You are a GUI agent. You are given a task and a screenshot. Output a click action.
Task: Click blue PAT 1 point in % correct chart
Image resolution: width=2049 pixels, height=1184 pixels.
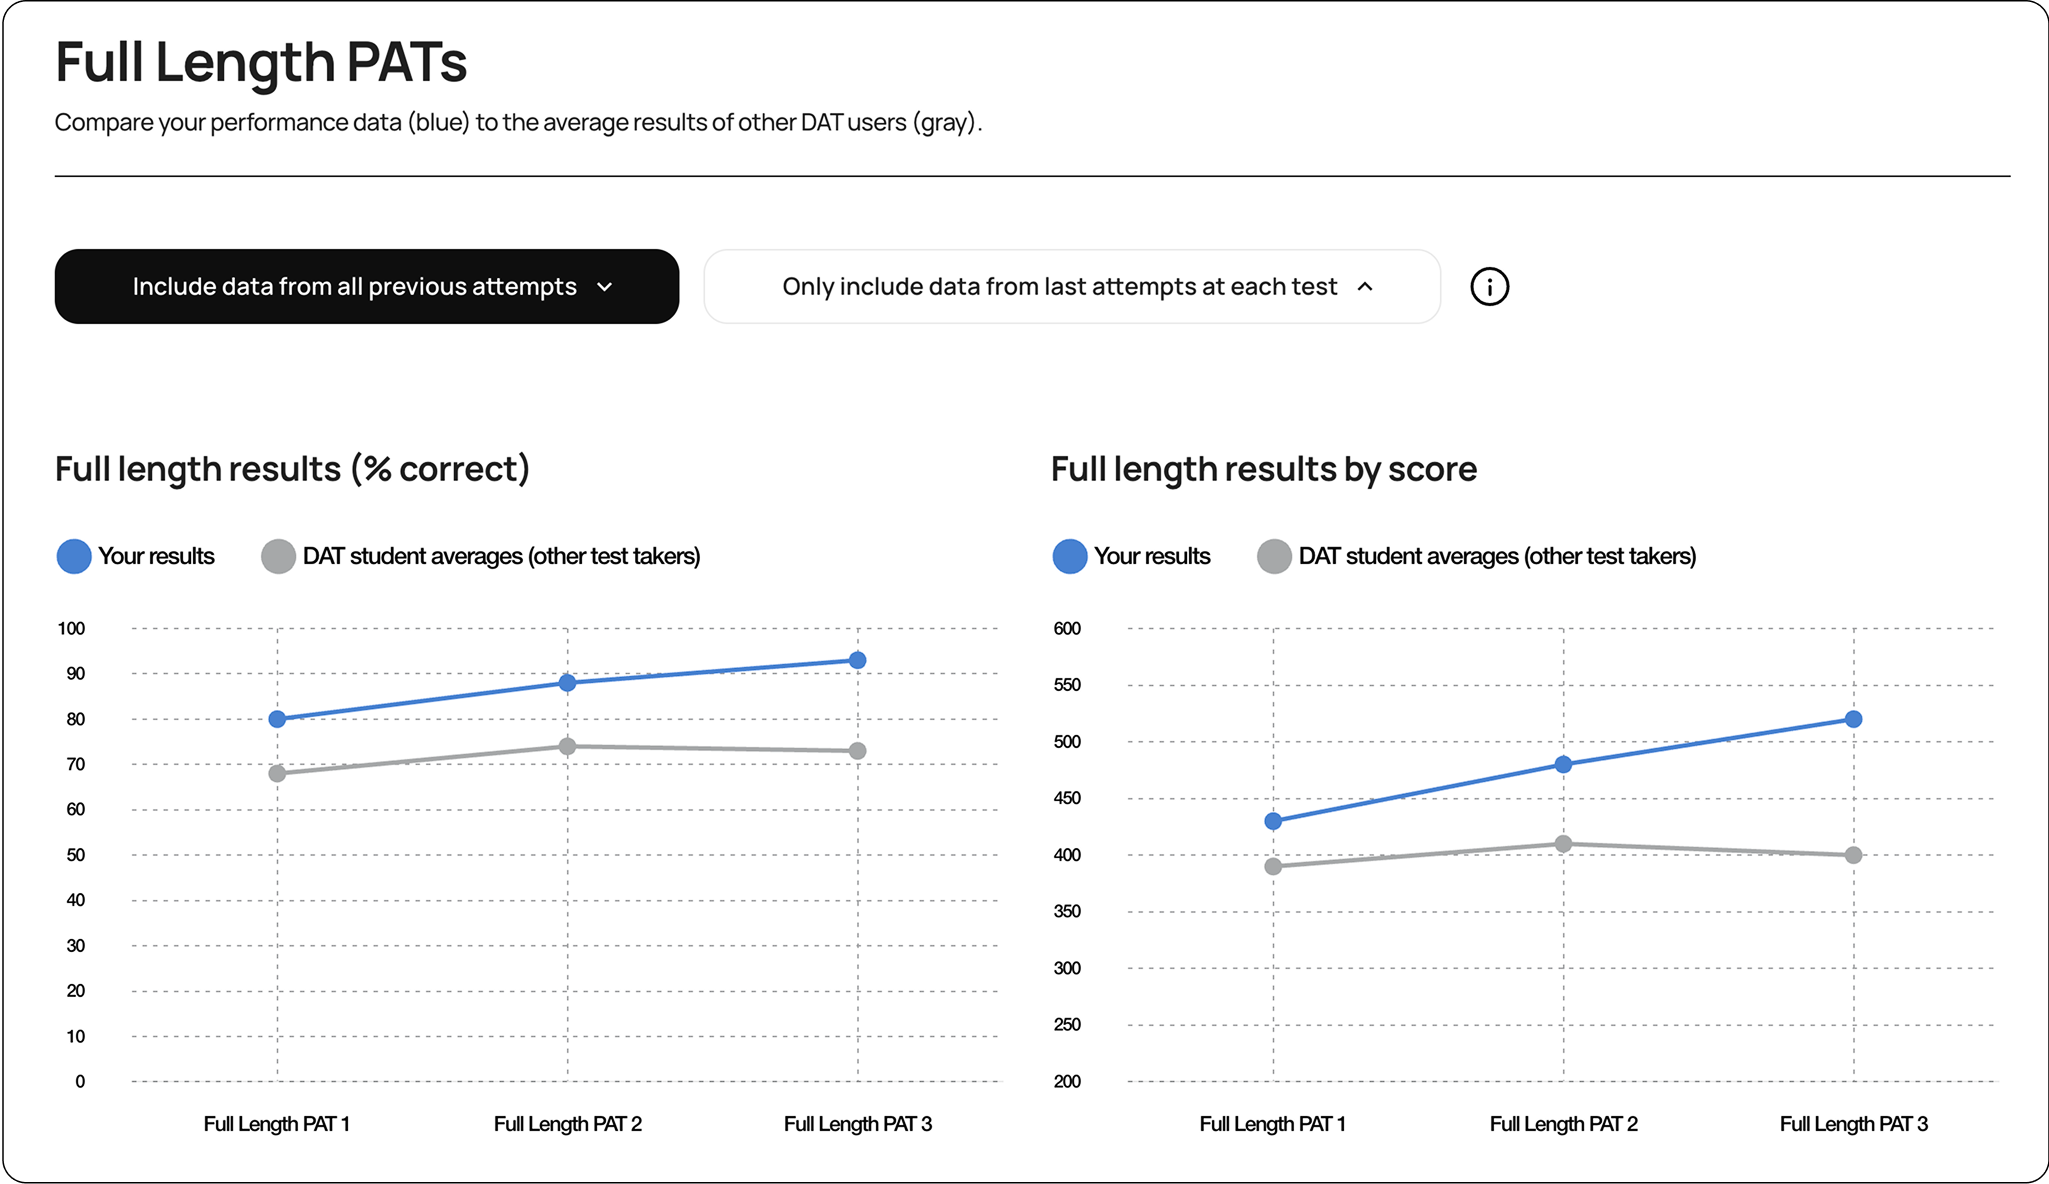point(277,719)
